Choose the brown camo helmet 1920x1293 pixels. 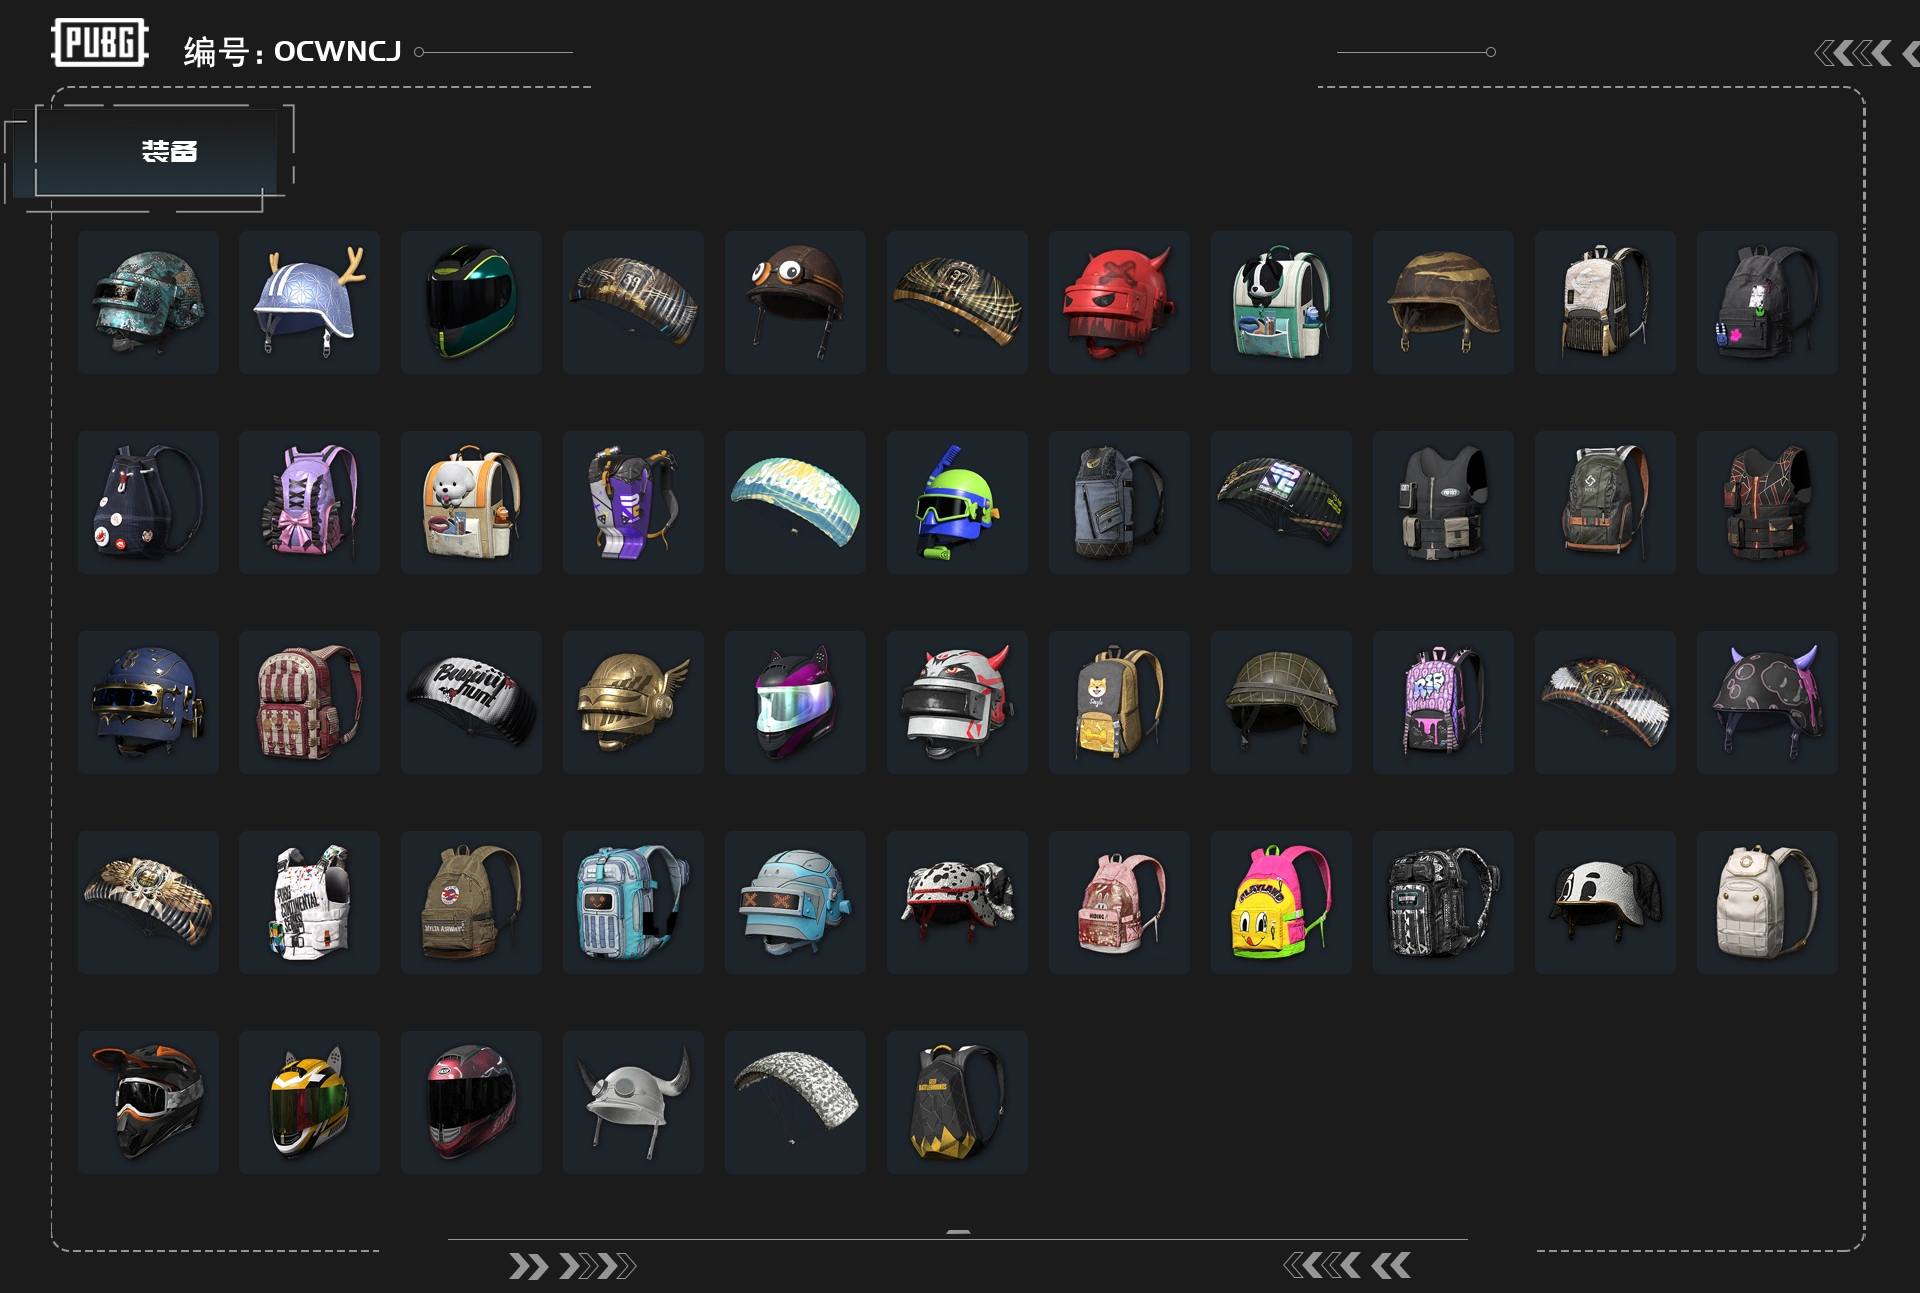(1444, 302)
